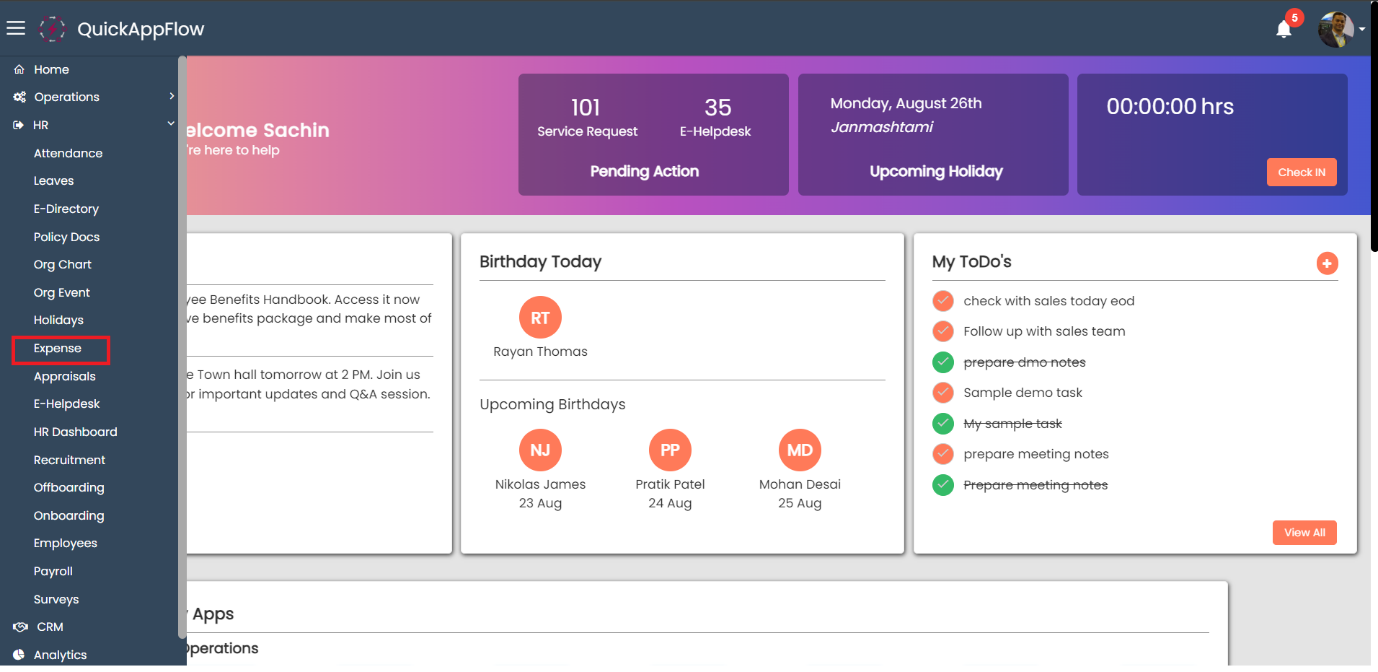Uncheck the 'prepare dmo notes' task
This screenshot has height=672, width=1378.
[x=942, y=362]
